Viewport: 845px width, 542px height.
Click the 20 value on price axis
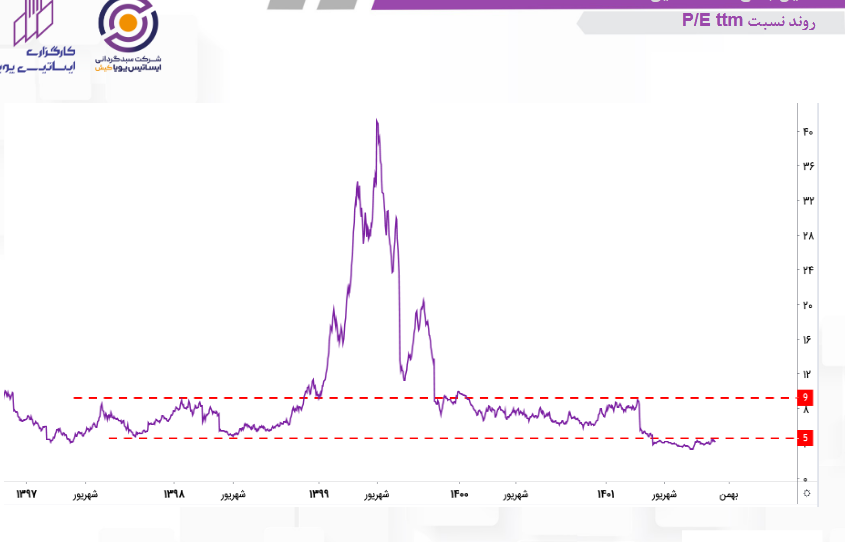pos(807,305)
